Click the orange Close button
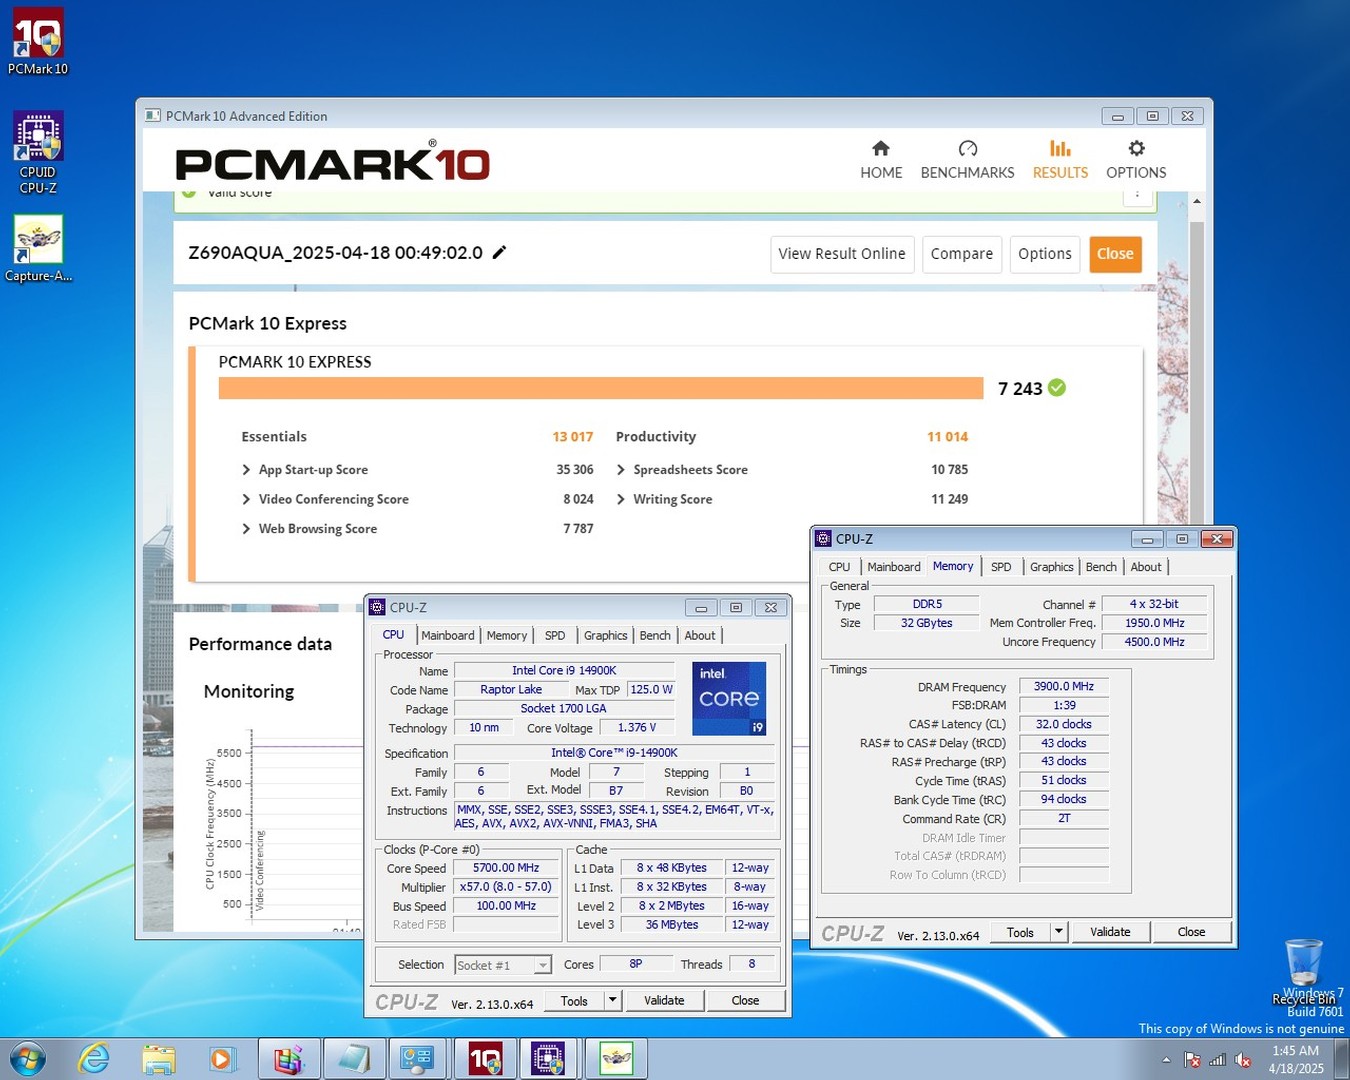 1115,254
